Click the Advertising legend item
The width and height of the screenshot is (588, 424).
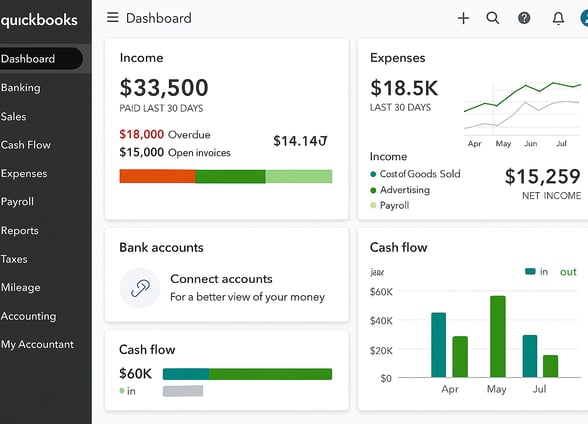[400, 190]
